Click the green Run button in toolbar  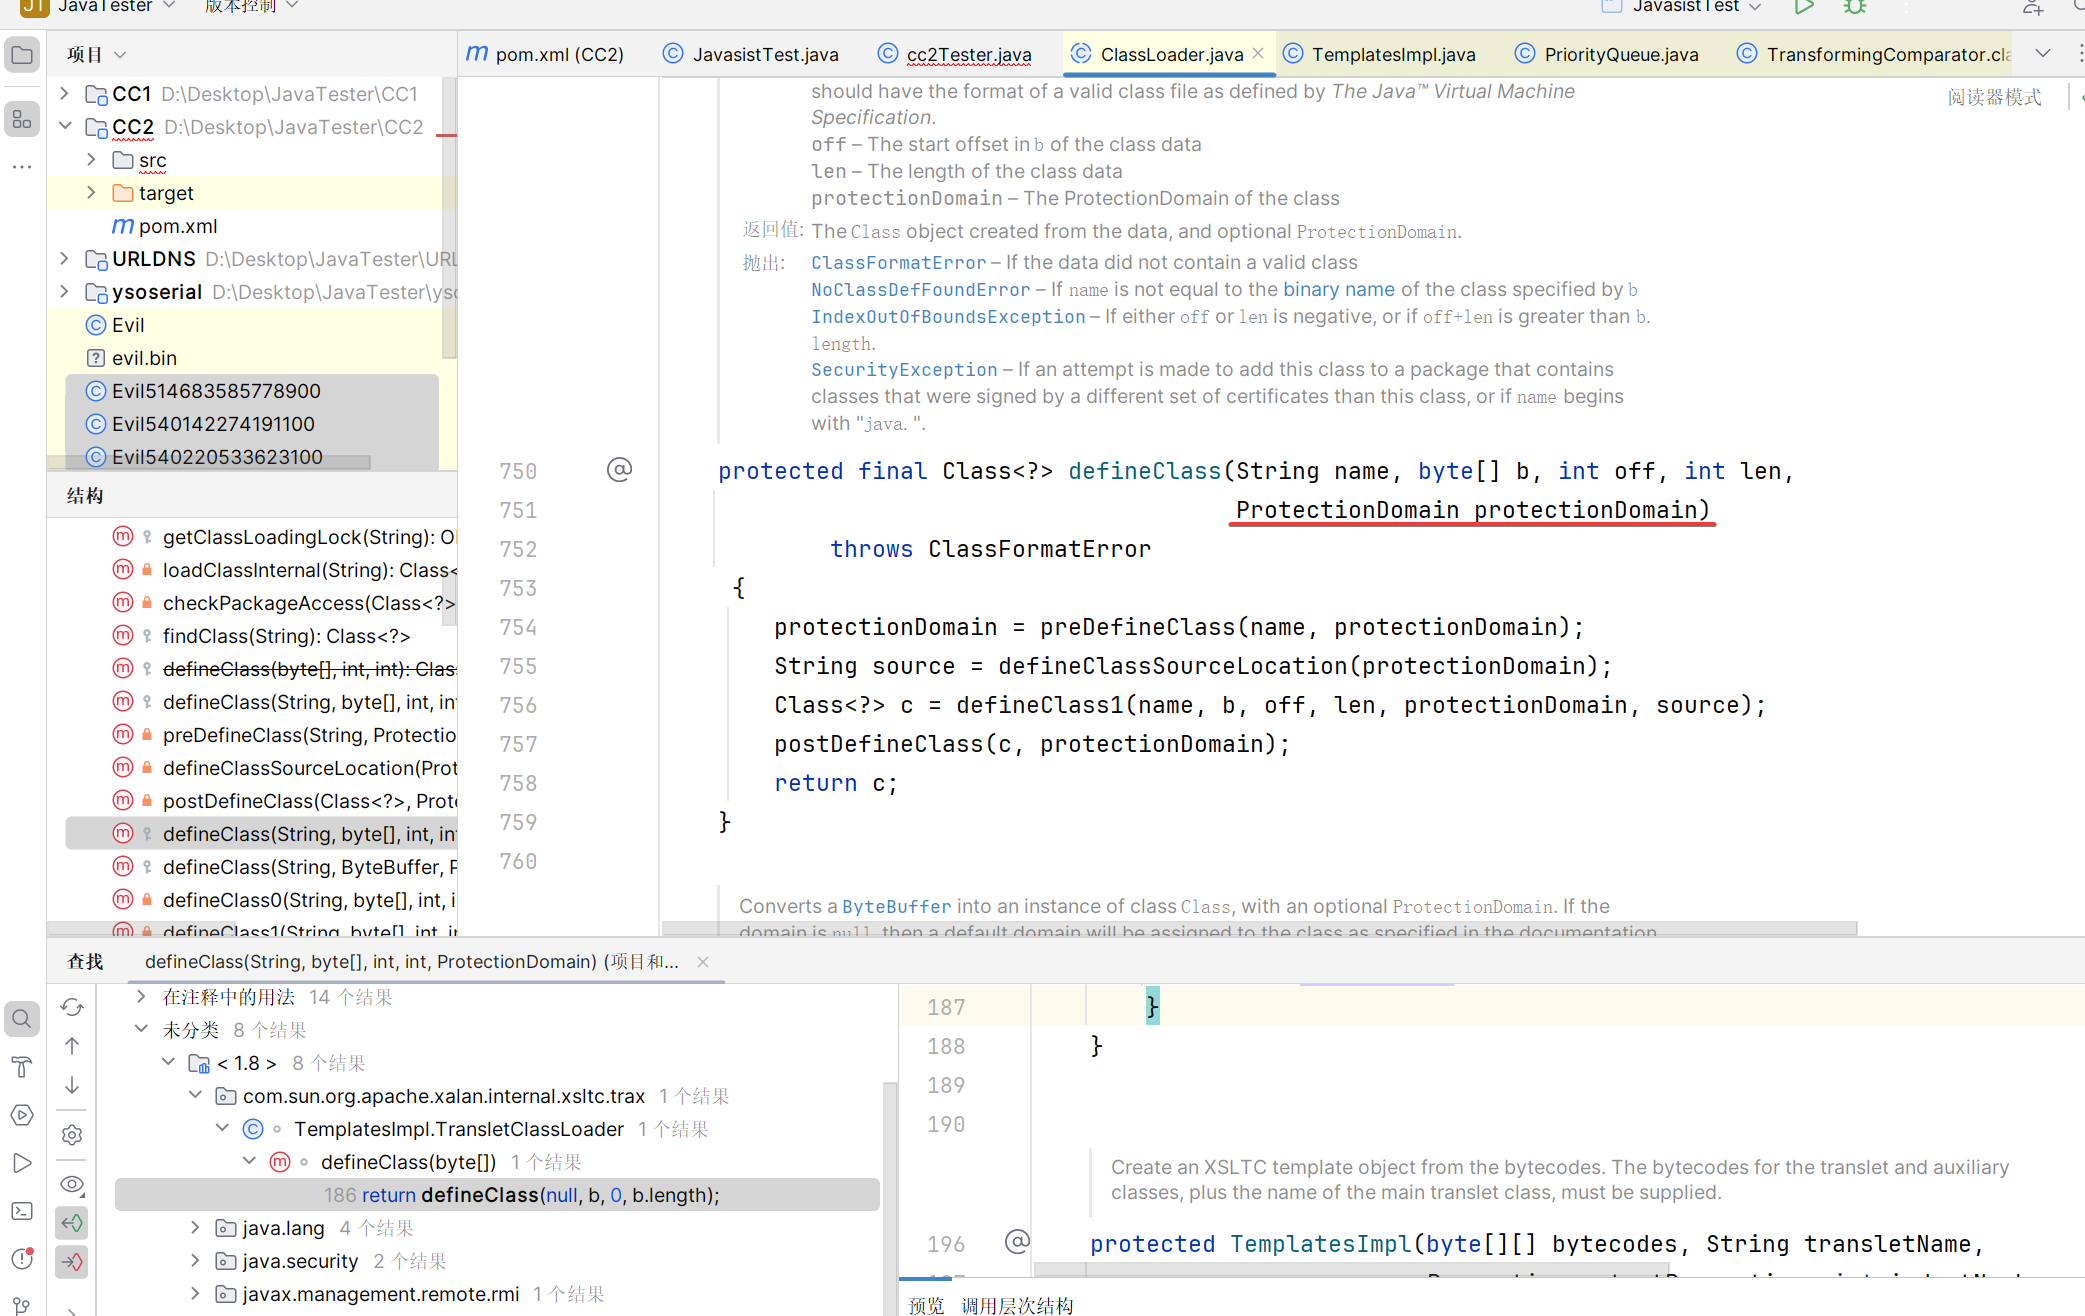[x=1803, y=8]
